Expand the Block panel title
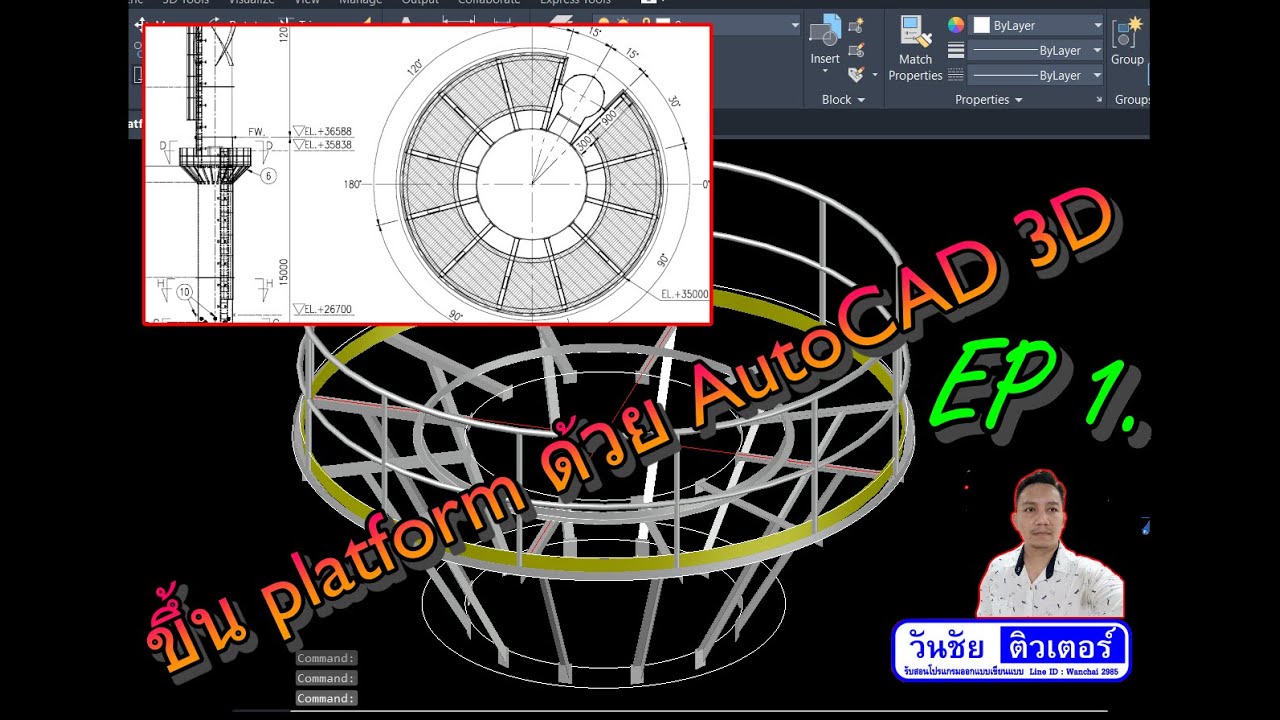The image size is (1280, 720). pyautogui.click(x=843, y=100)
